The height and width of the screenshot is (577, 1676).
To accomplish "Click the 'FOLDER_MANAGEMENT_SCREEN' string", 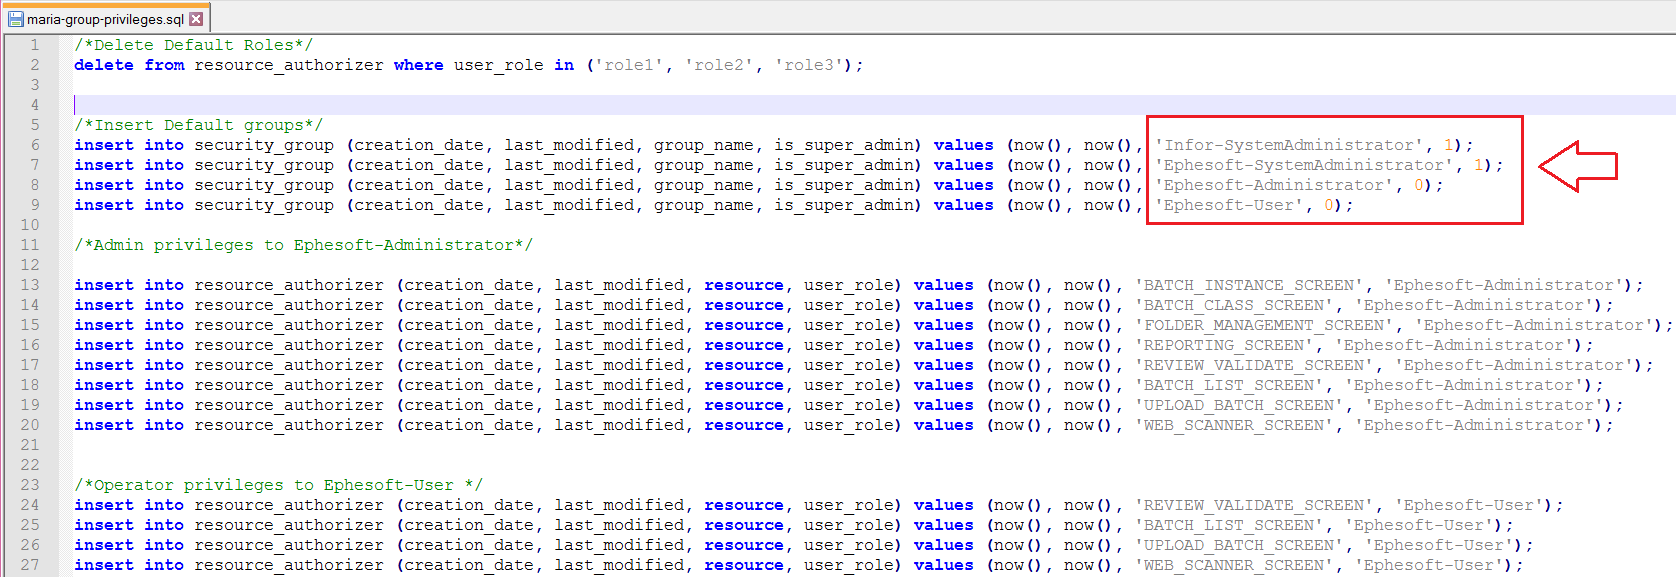I will tap(1264, 325).
